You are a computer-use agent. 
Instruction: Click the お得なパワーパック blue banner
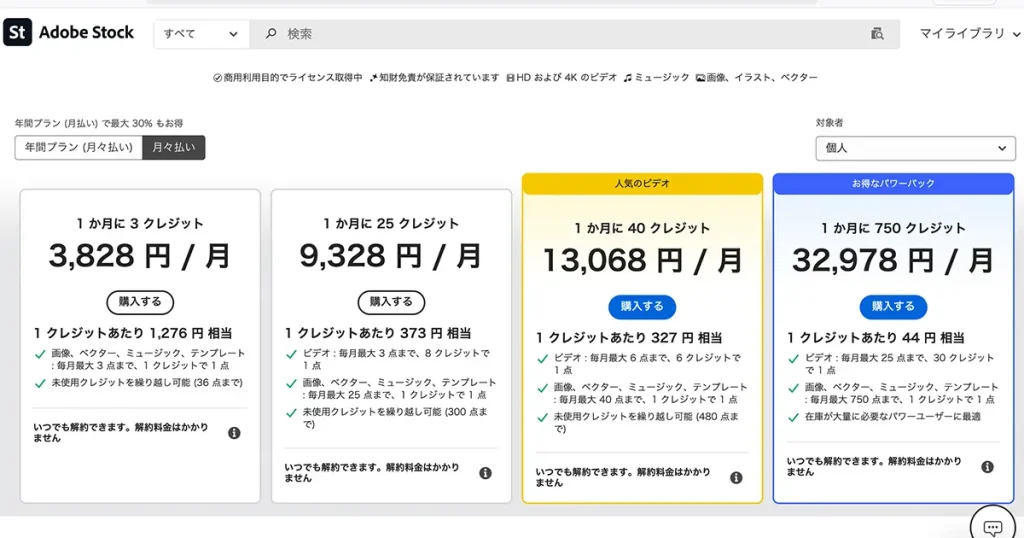tap(893, 184)
